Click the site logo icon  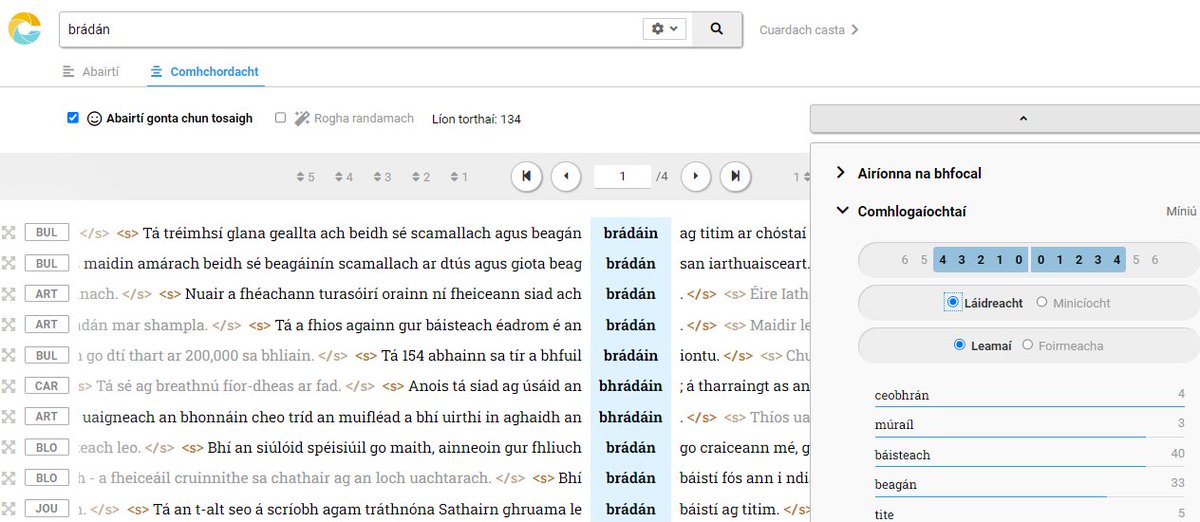click(25, 29)
